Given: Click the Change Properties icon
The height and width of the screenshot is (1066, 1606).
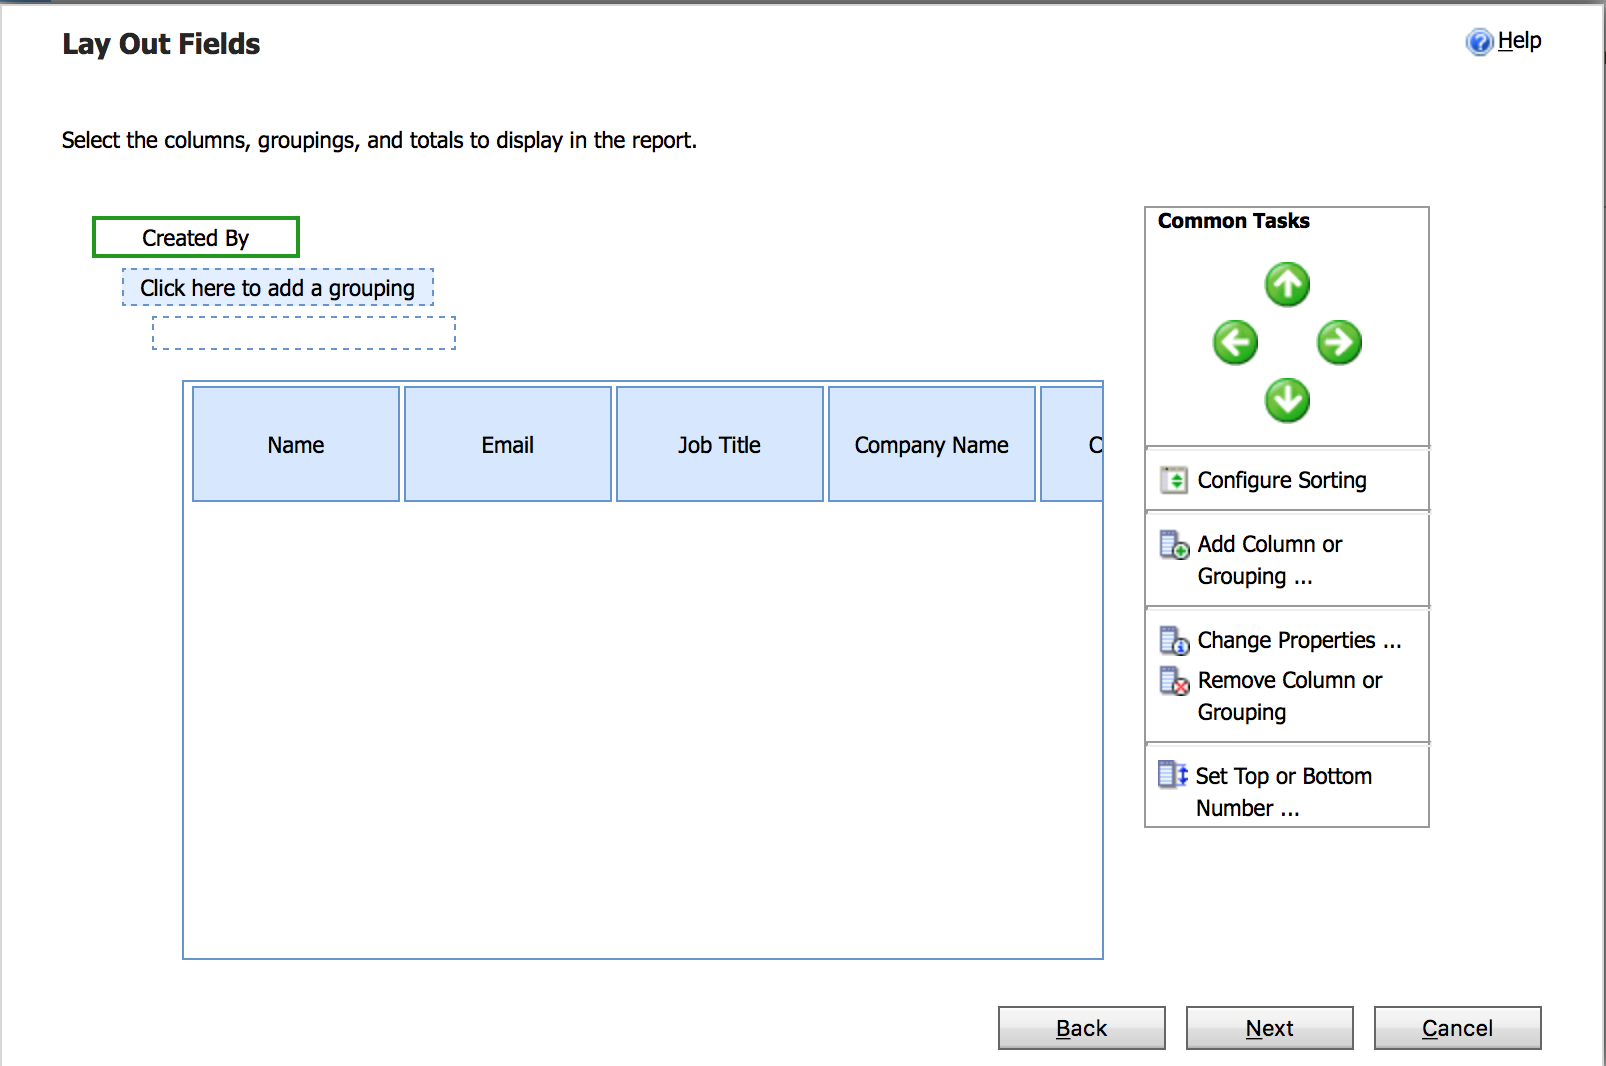Looking at the screenshot, I should pyautogui.click(x=1174, y=640).
